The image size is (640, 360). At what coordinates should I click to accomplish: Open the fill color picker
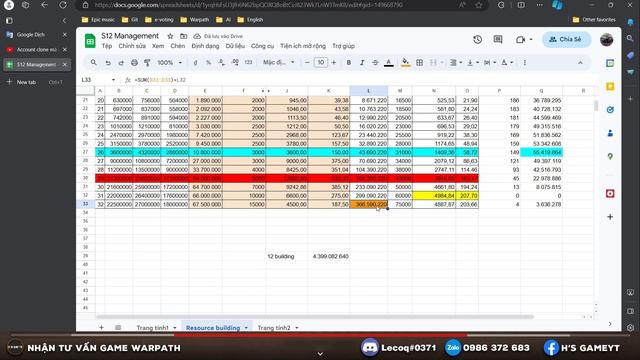coord(405,62)
